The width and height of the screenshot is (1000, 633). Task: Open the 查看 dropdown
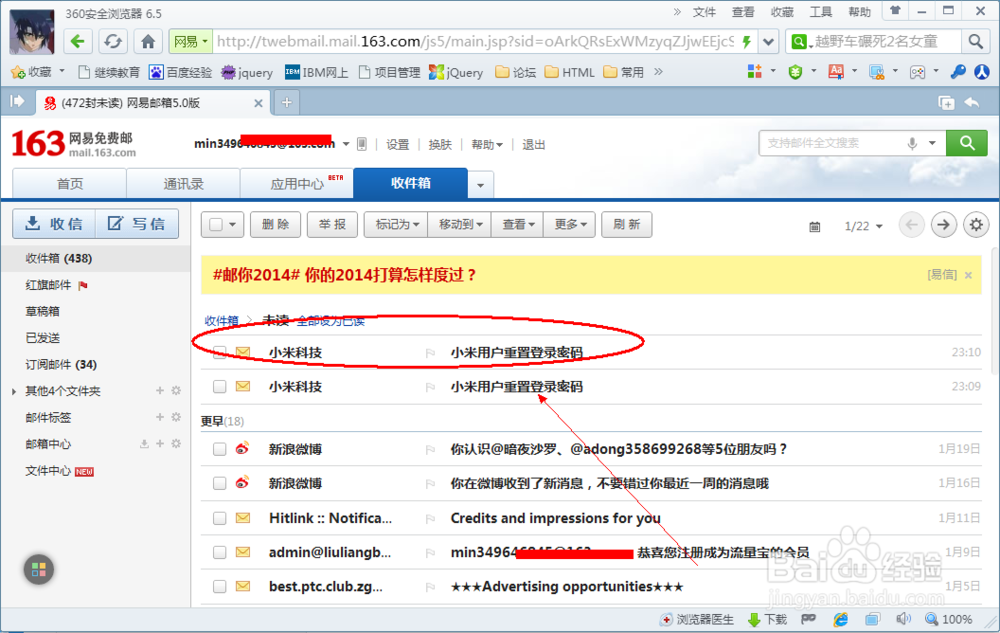517,224
